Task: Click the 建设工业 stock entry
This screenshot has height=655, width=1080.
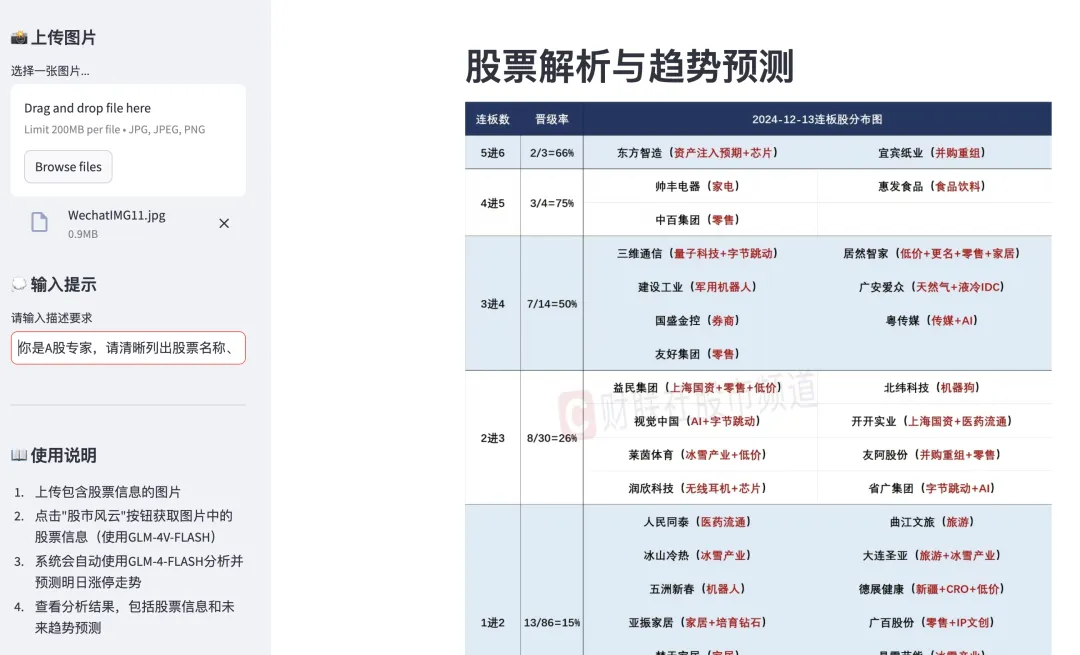Action: (x=698, y=287)
